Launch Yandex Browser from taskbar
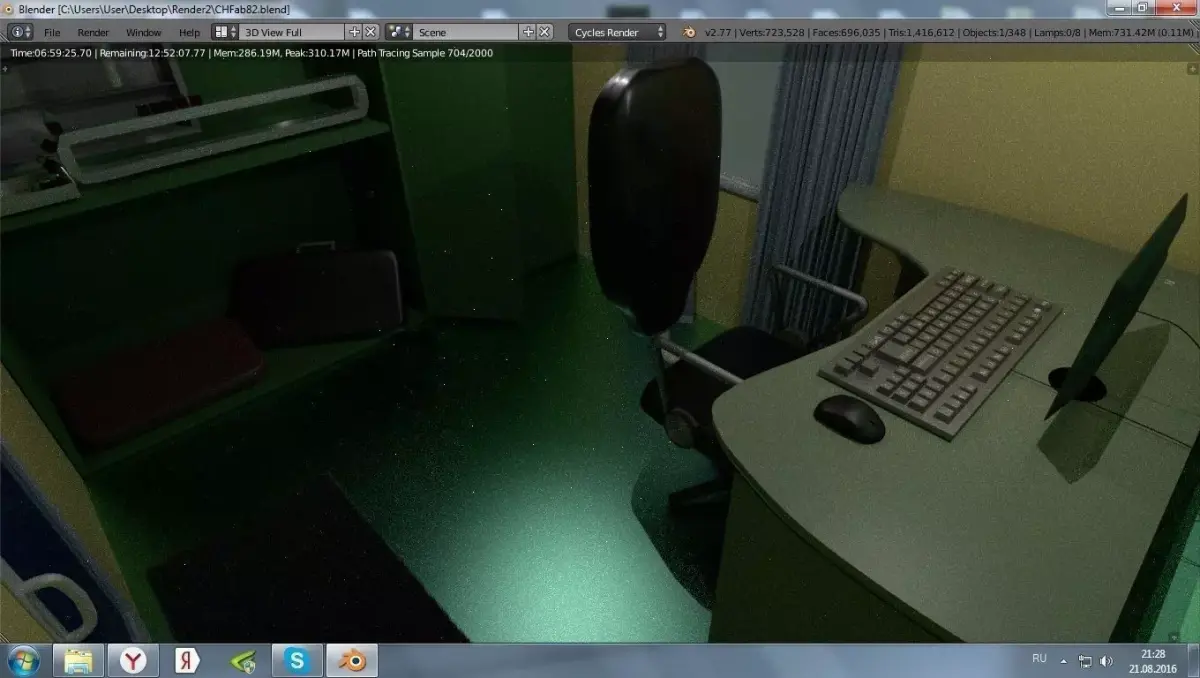 point(133,660)
